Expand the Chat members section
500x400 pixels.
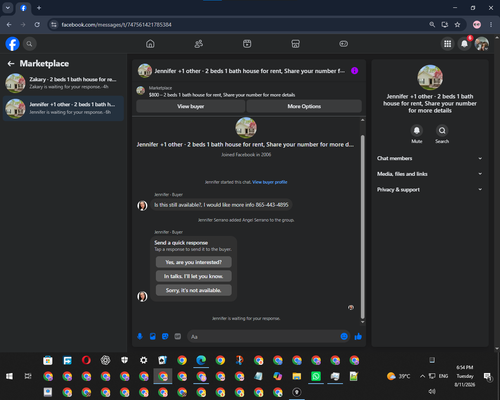click(430, 158)
